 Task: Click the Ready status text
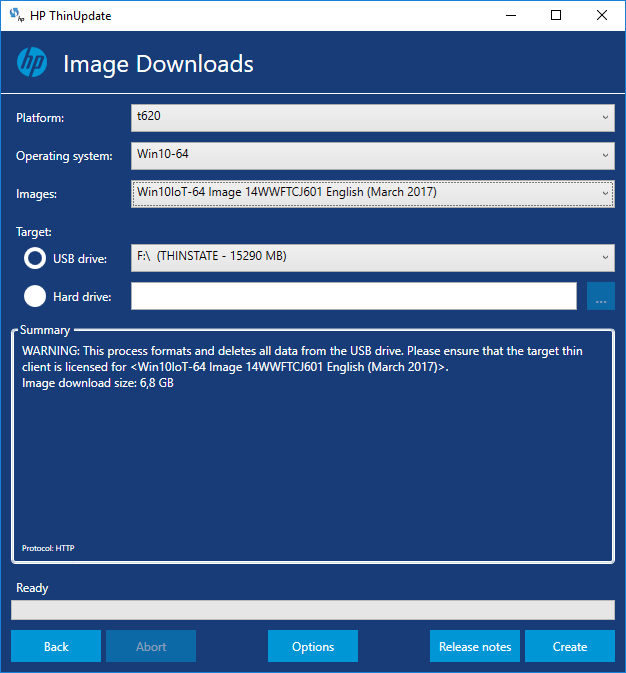coord(32,588)
